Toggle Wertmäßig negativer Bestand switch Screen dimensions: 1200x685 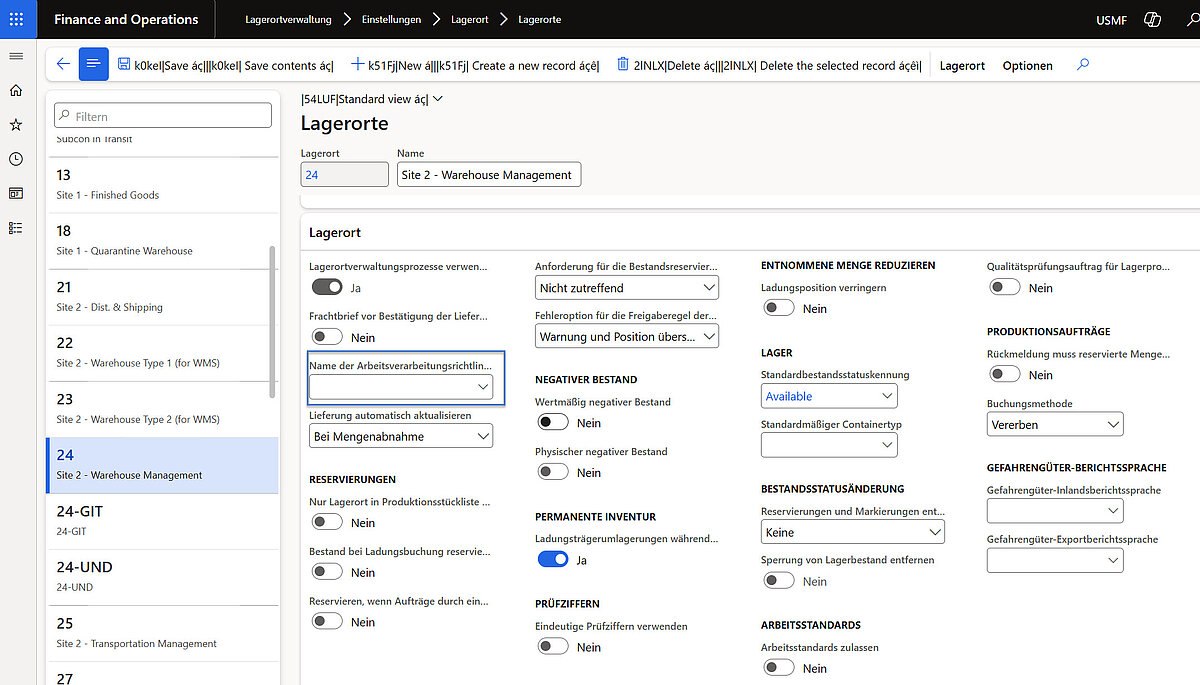pyautogui.click(x=553, y=423)
